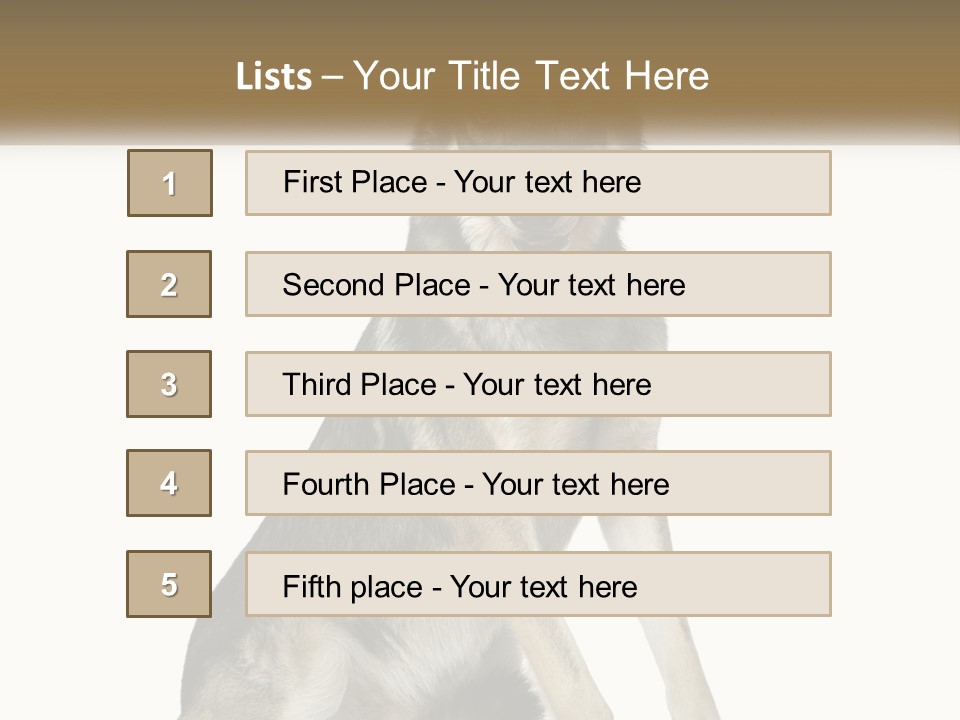The image size is (960, 720).
Task: Select the number 4 box
Action: coord(169,483)
